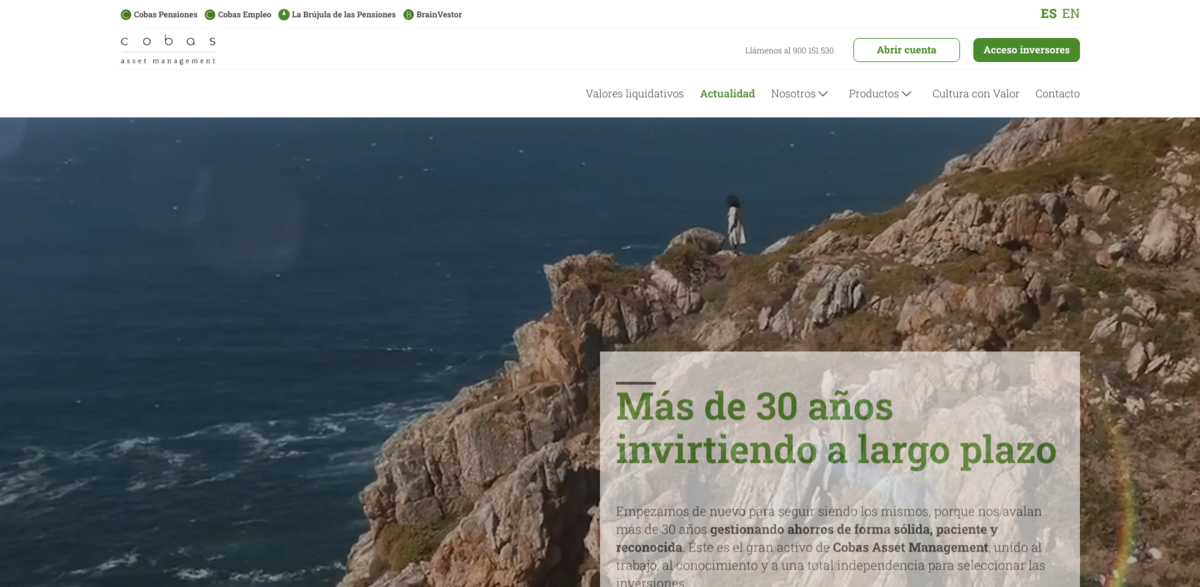Open La Brújula de las Pensiones icon

click(x=284, y=14)
